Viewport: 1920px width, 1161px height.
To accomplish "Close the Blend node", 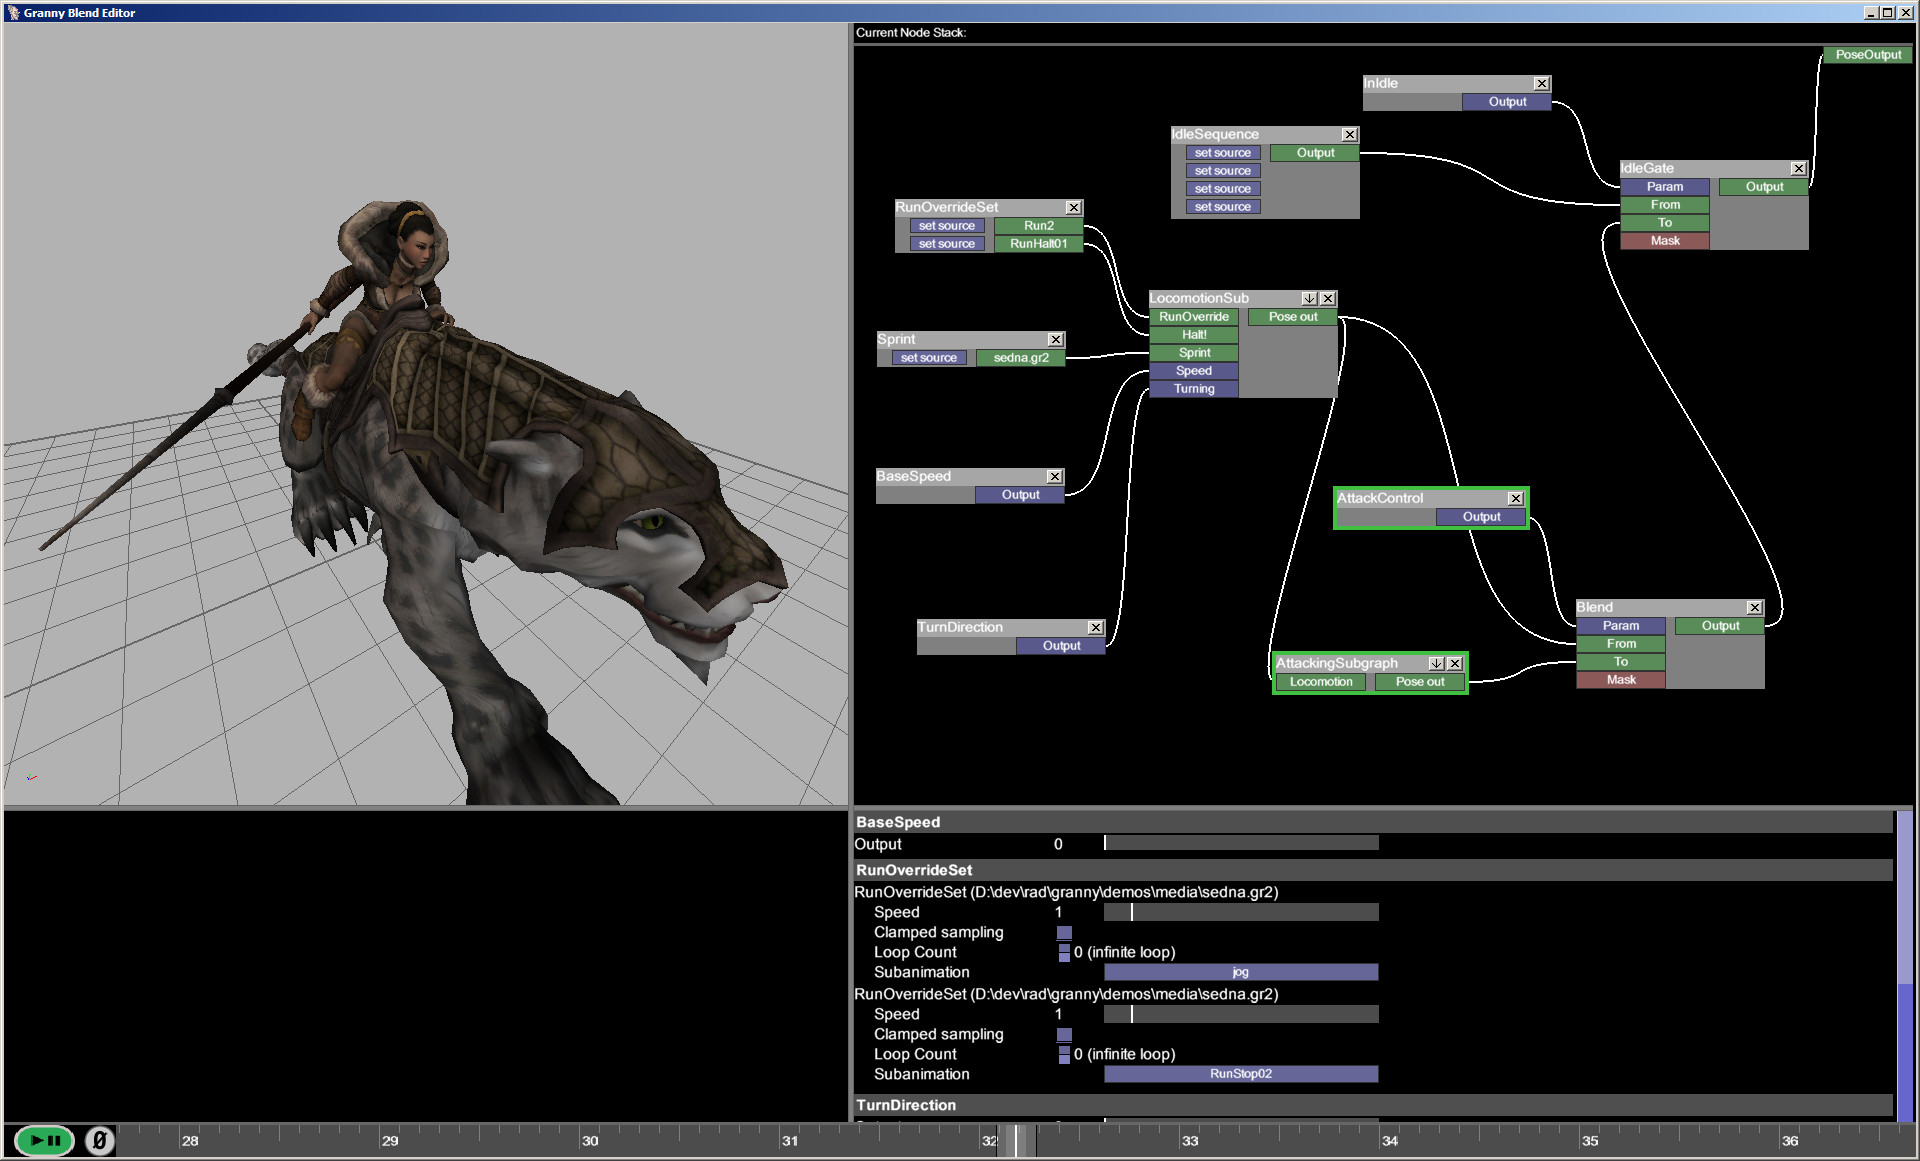I will pyautogui.click(x=1754, y=608).
